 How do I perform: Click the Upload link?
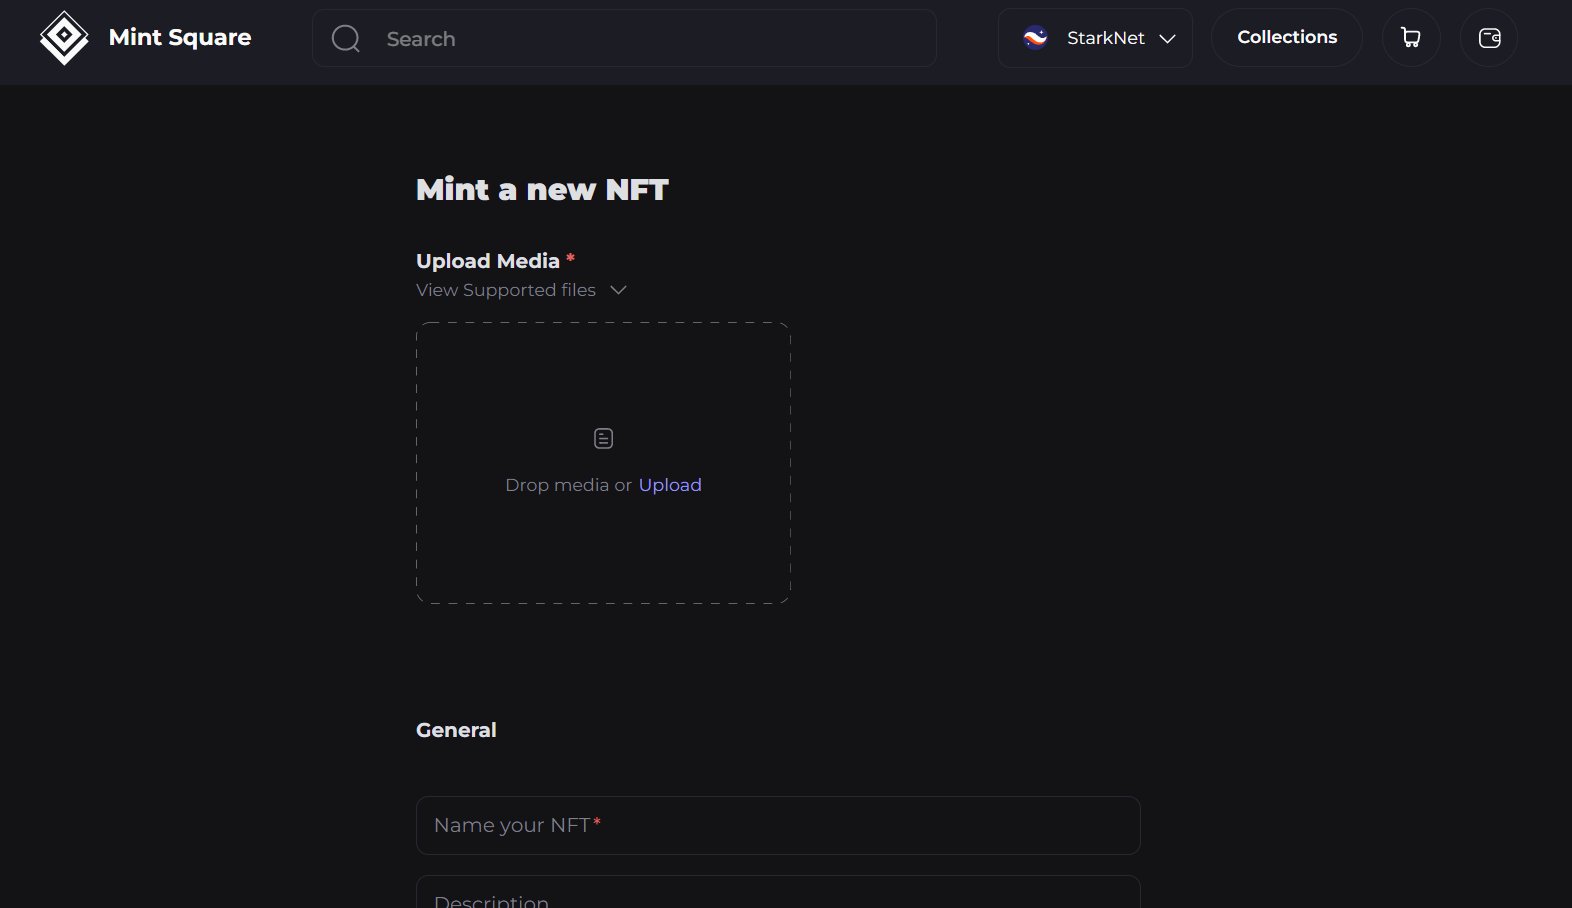click(670, 485)
